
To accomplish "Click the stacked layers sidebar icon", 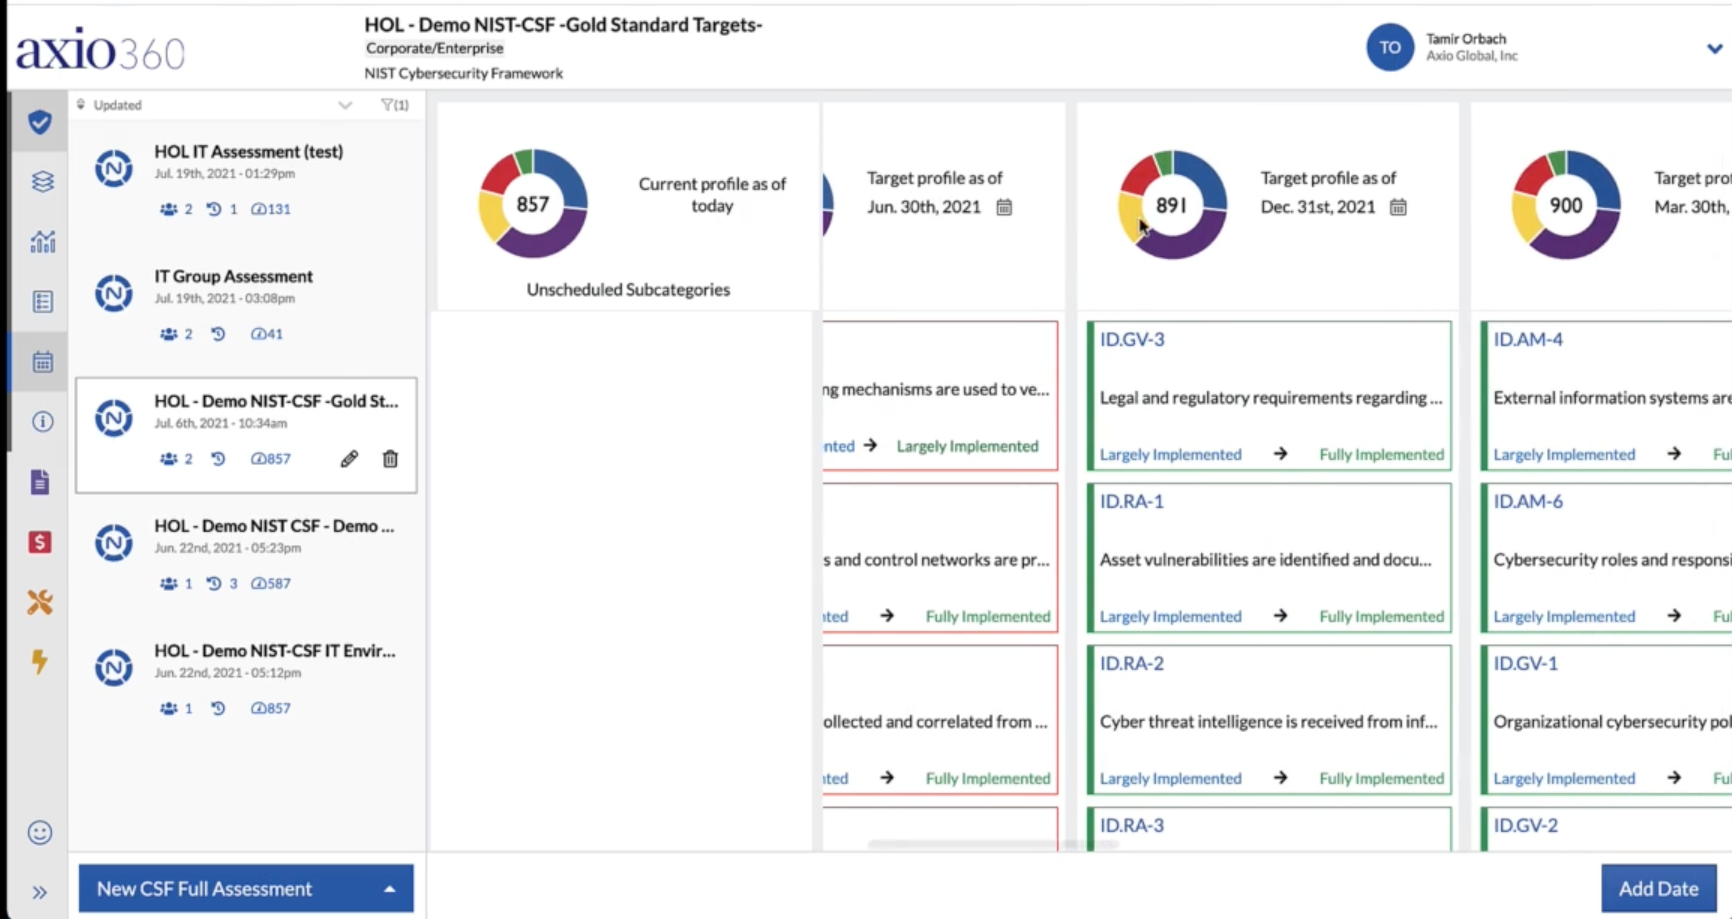I will (x=42, y=182).
